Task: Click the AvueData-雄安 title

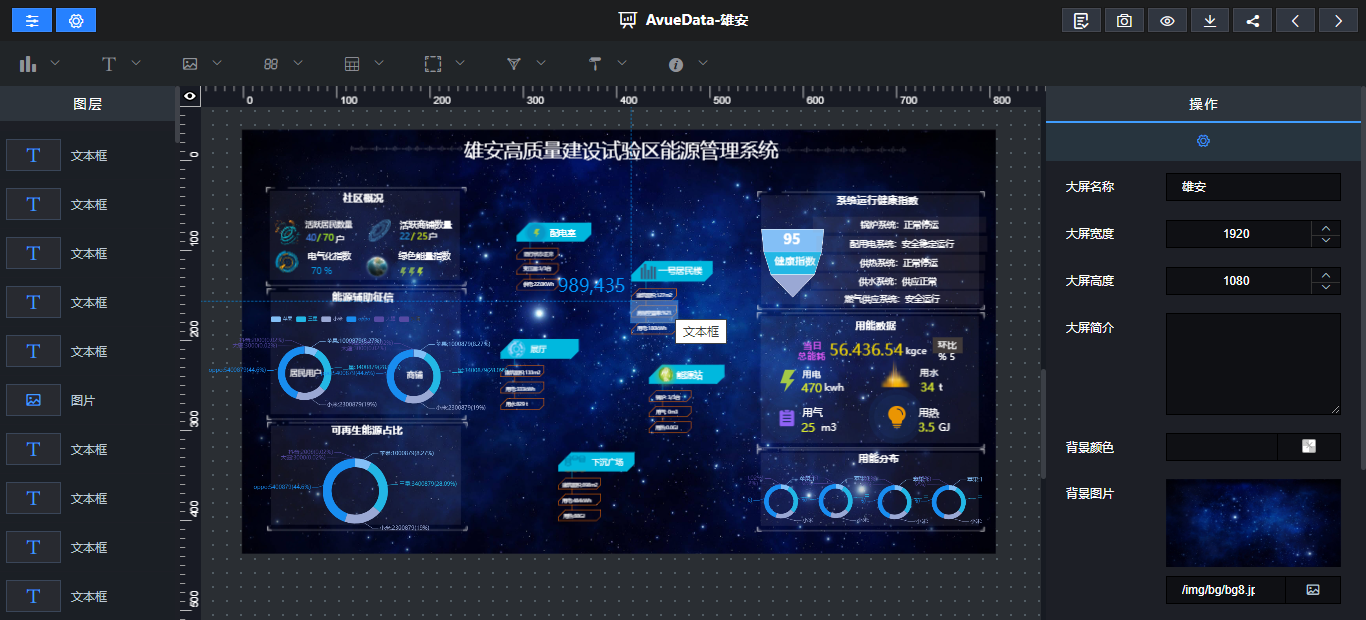Action: click(x=696, y=20)
